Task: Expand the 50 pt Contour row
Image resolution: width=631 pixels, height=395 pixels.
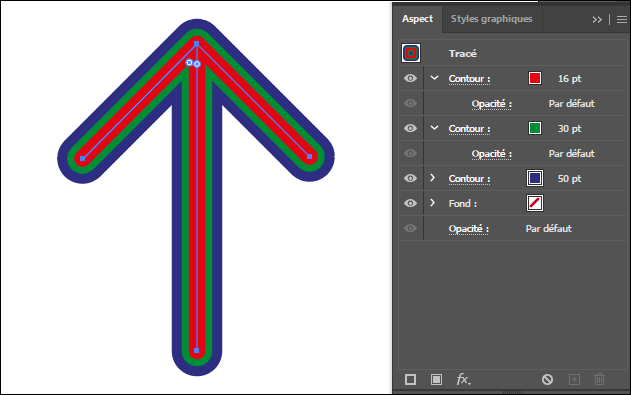Action: pyautogui.click(x=433, y=177)
